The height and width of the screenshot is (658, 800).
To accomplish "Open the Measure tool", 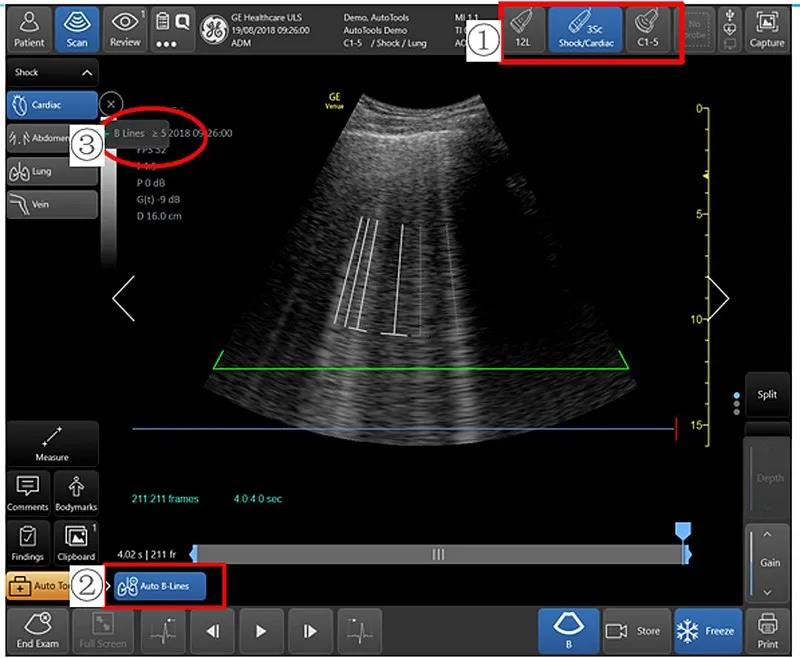I will pos(52,444).
